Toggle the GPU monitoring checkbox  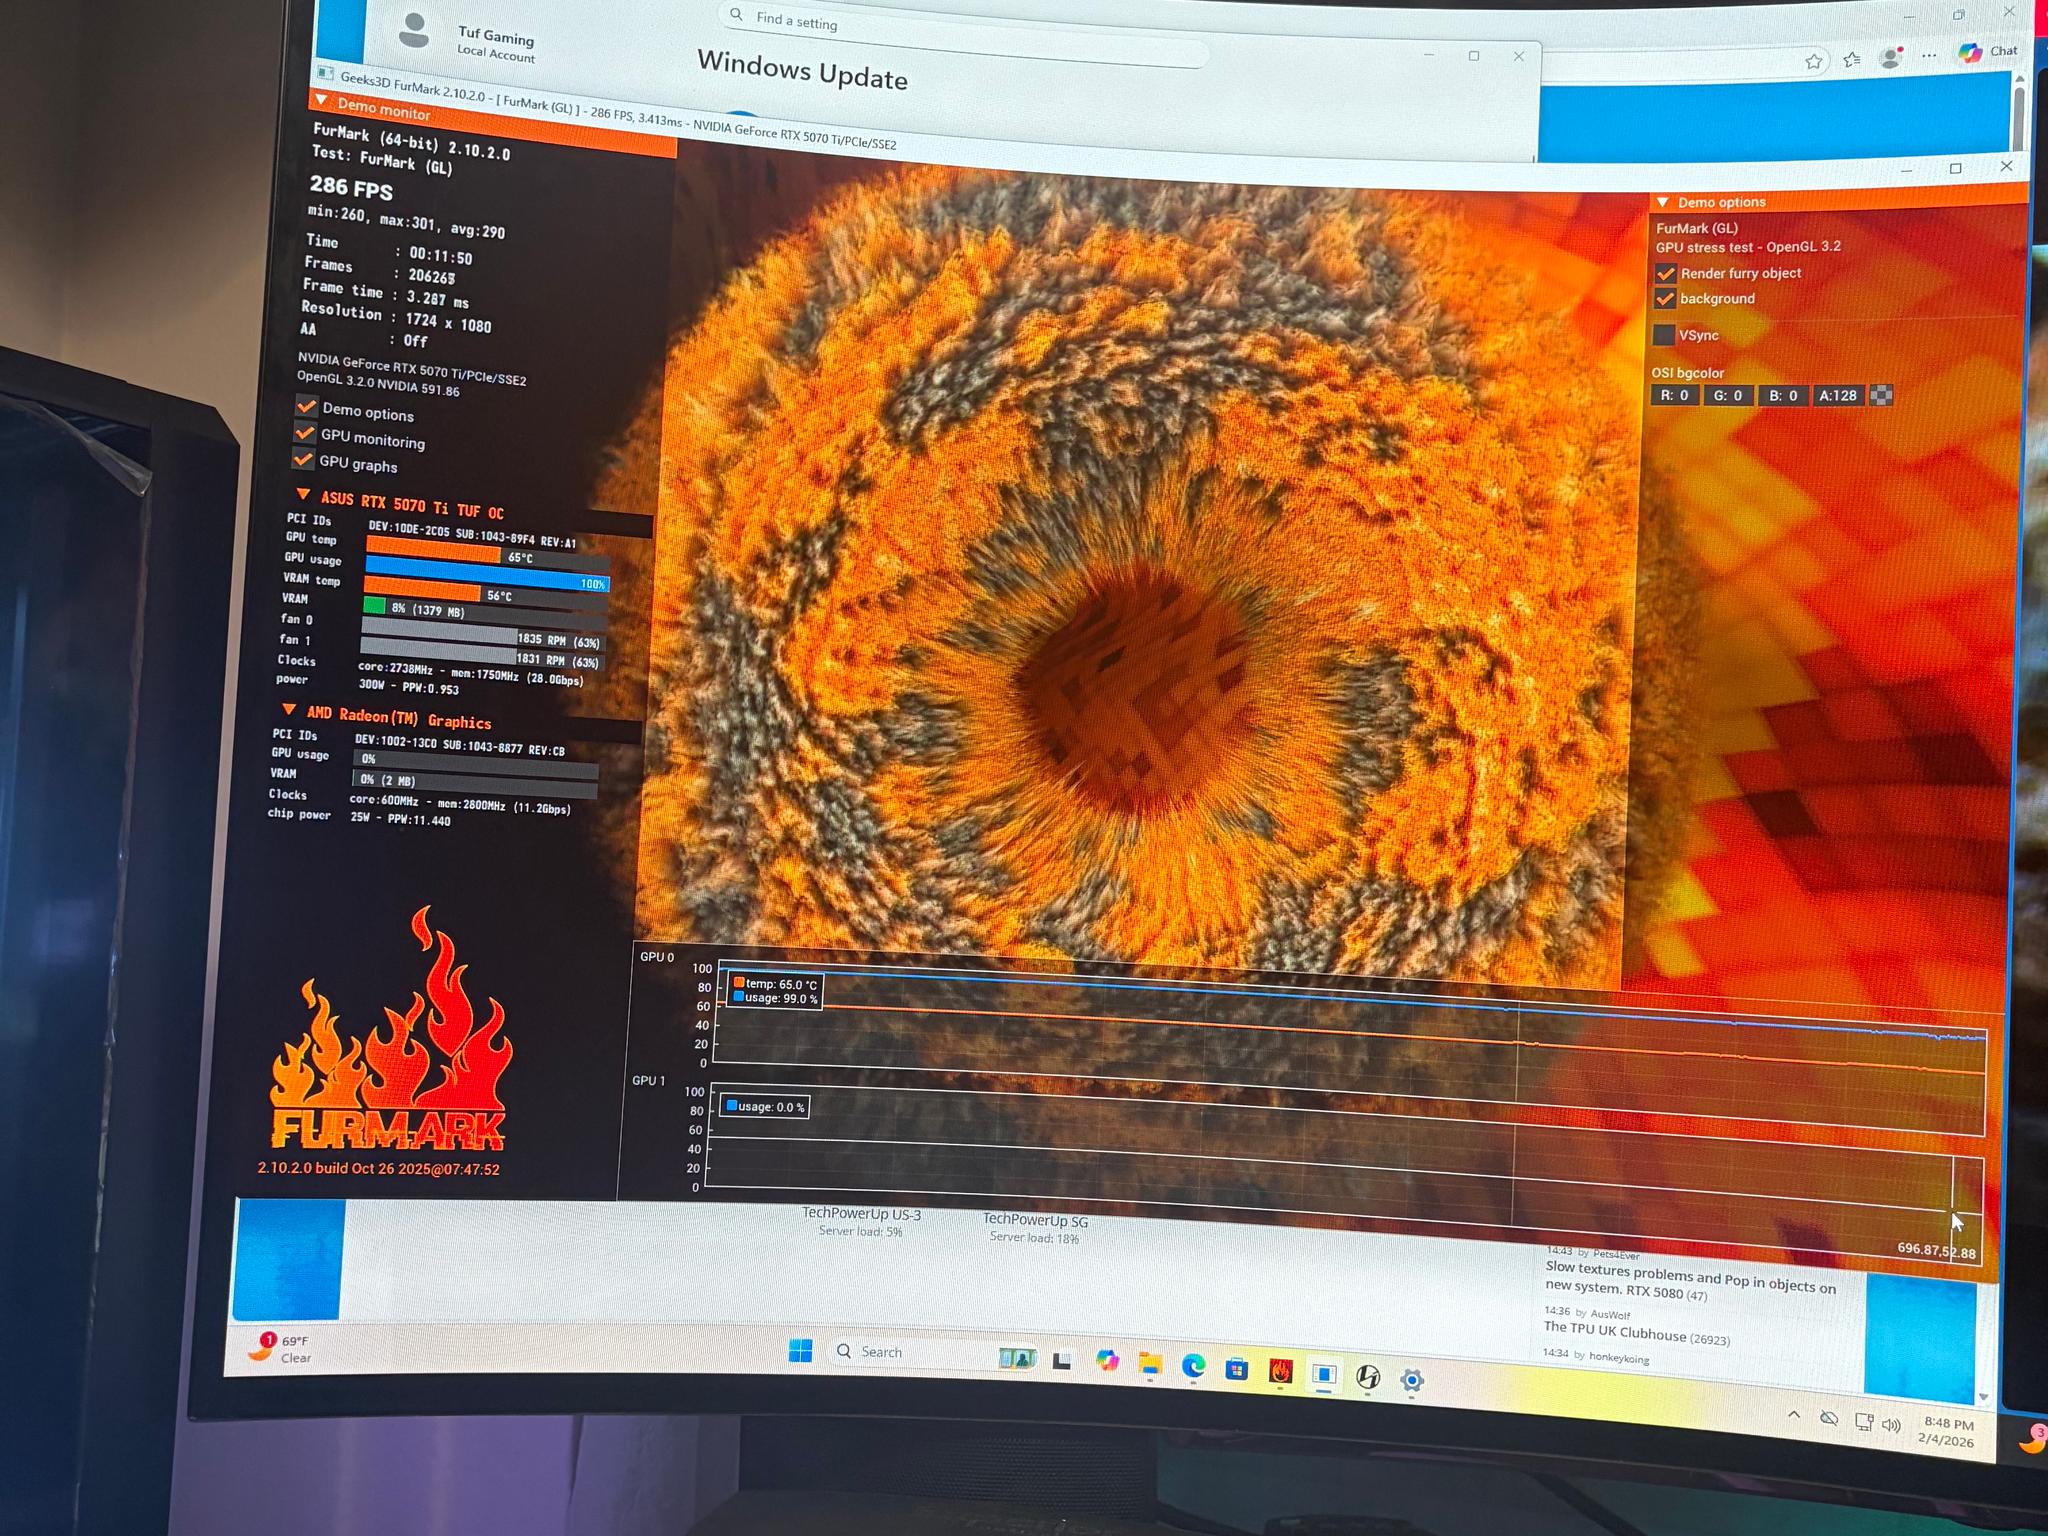(x=304, y=432)
